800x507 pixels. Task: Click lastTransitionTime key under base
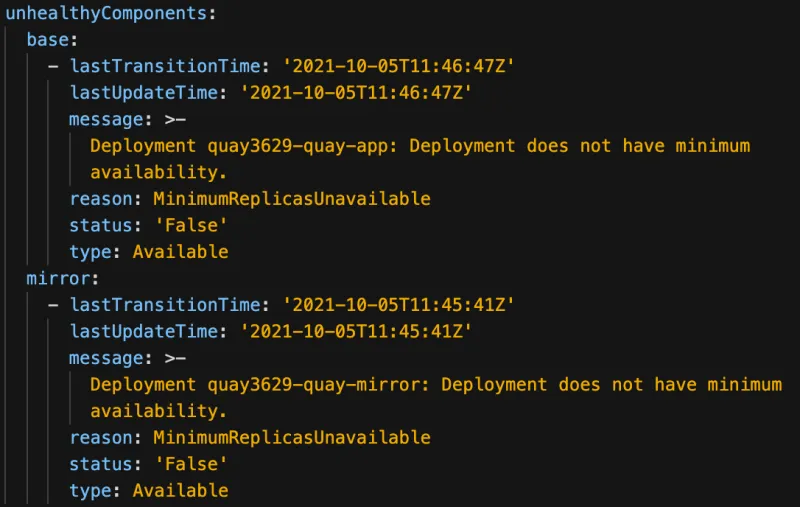click(x=164, y=66)
